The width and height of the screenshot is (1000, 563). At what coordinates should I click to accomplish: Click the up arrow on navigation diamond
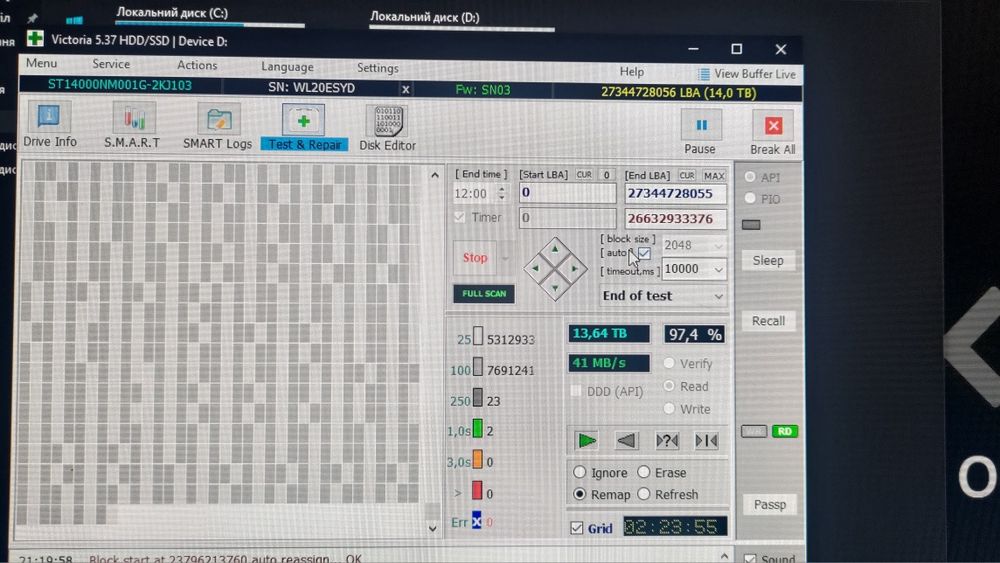tap(555, 249)
